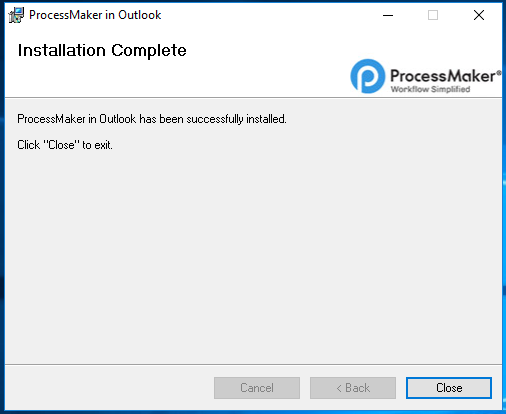Click the Close button to exit installer

[449, 388]
